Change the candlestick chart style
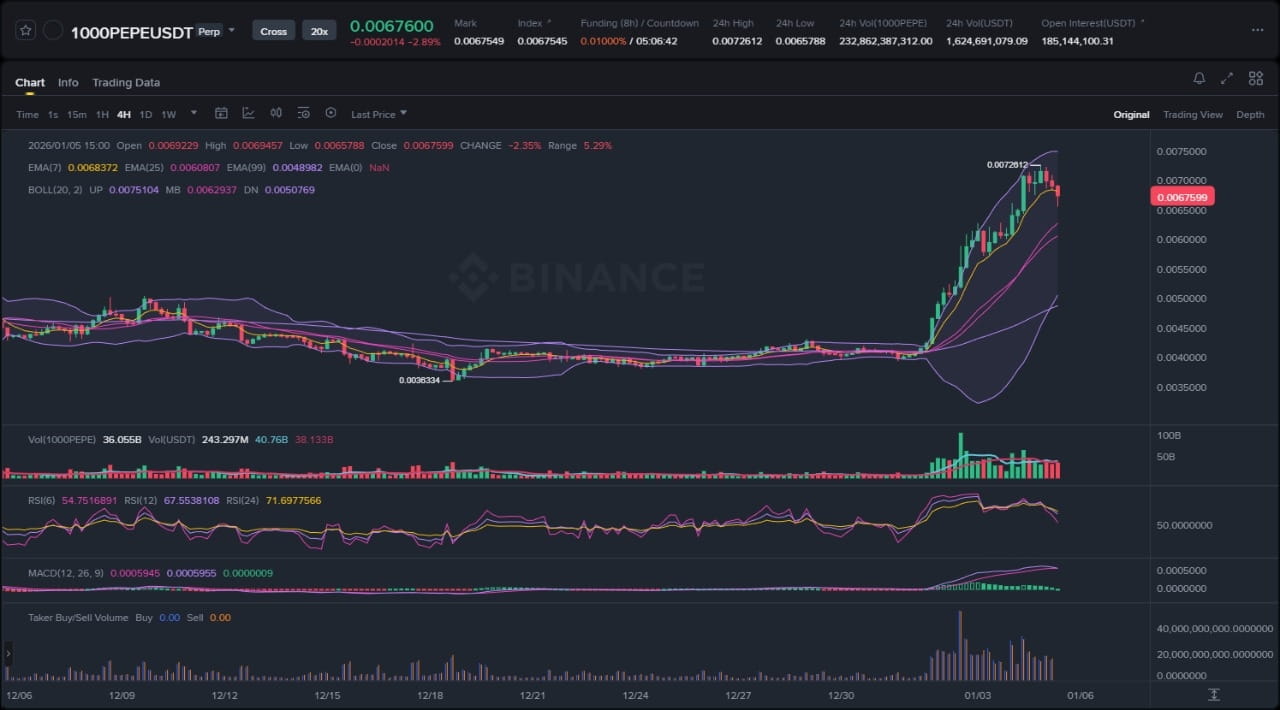 [x=276, y=113]
